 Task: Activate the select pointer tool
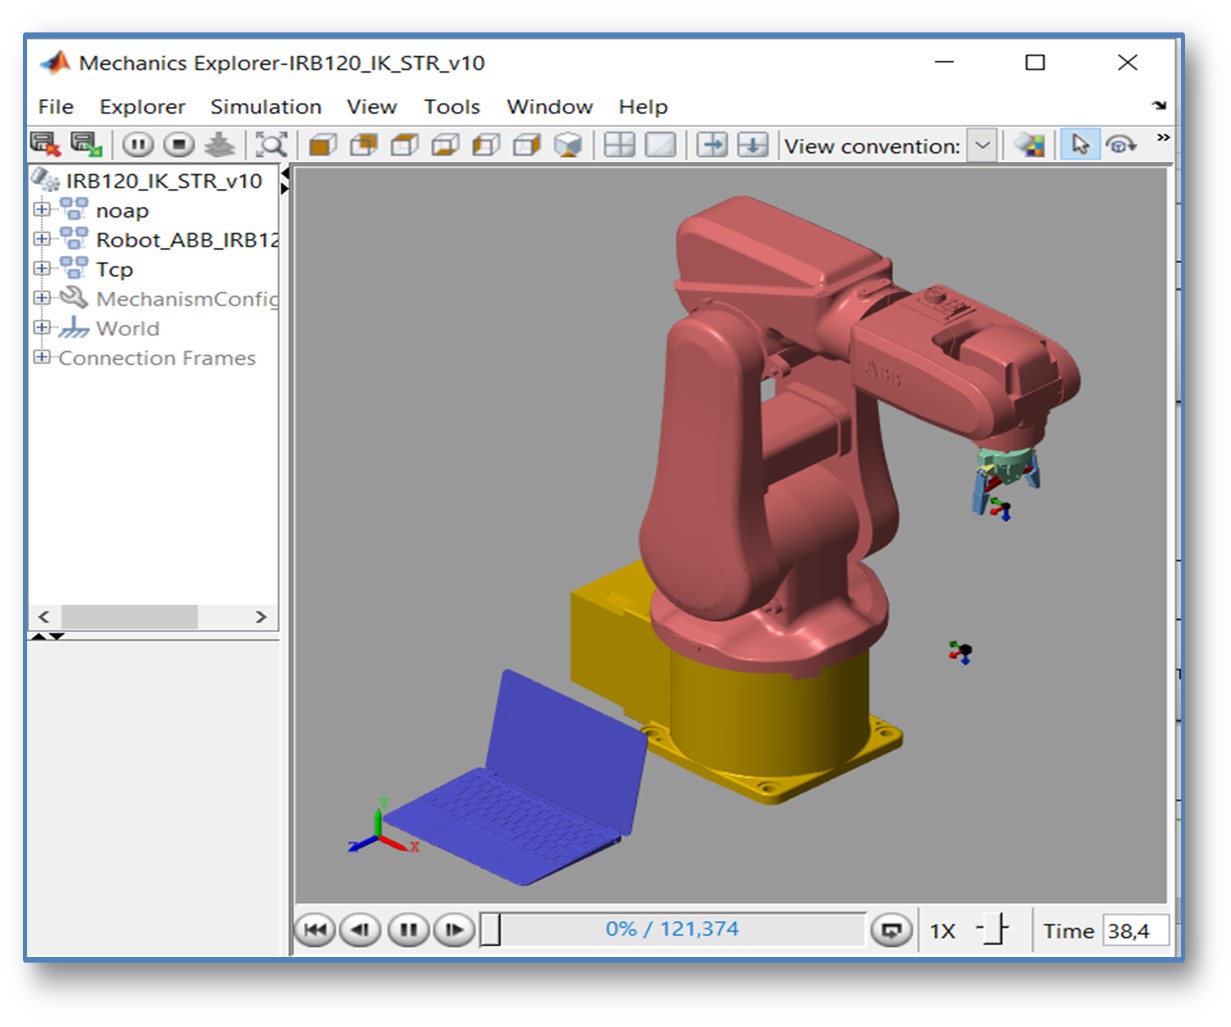1080,145
